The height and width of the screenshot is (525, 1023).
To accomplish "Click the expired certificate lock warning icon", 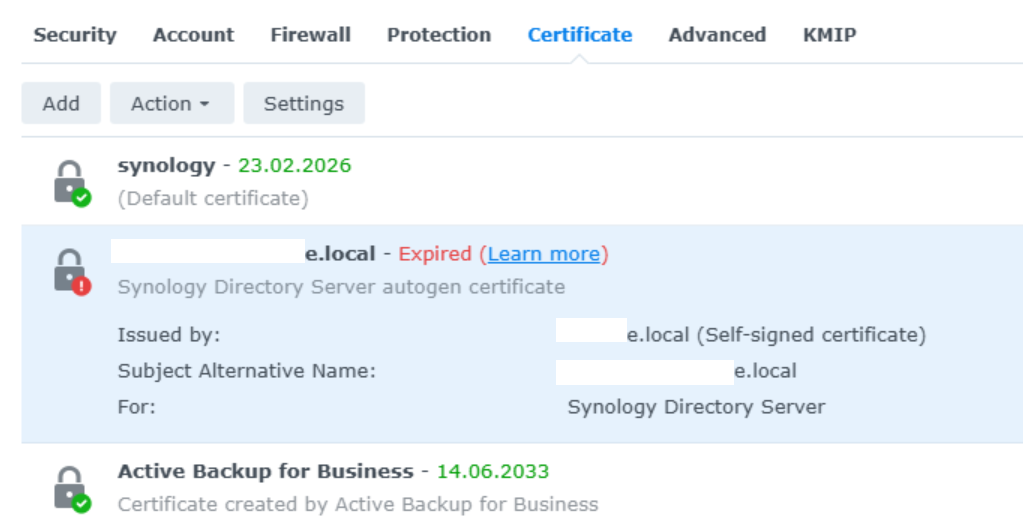I will [70, 271].
